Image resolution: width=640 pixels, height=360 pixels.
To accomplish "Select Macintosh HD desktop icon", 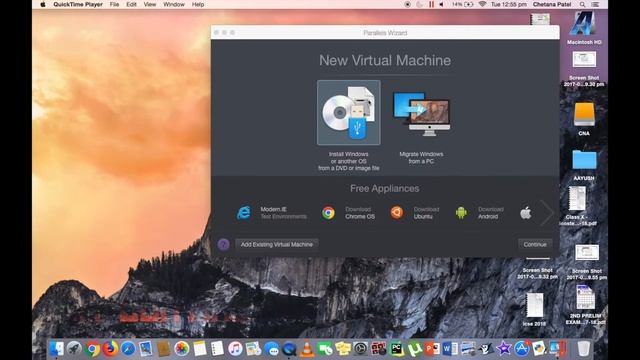I will pyautogui.click(x=584, y=28).
